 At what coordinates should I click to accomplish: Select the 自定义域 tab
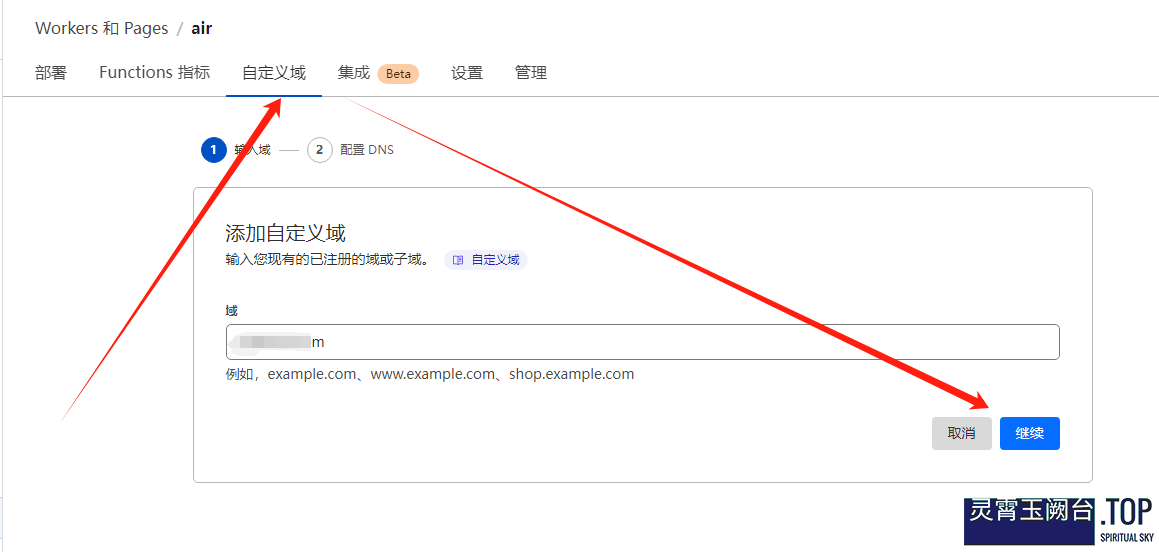point(274,73)
